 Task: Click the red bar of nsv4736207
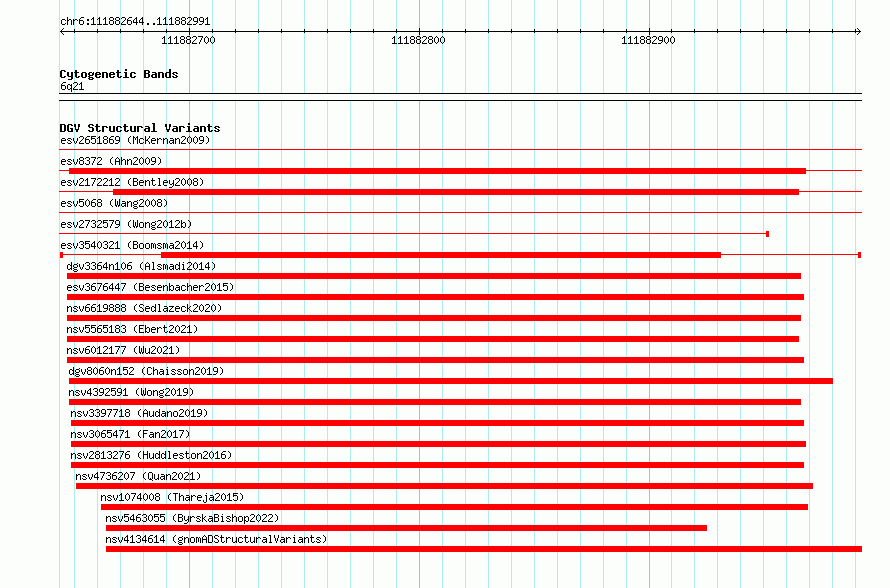pyautogui.click(x=444, y=486)
